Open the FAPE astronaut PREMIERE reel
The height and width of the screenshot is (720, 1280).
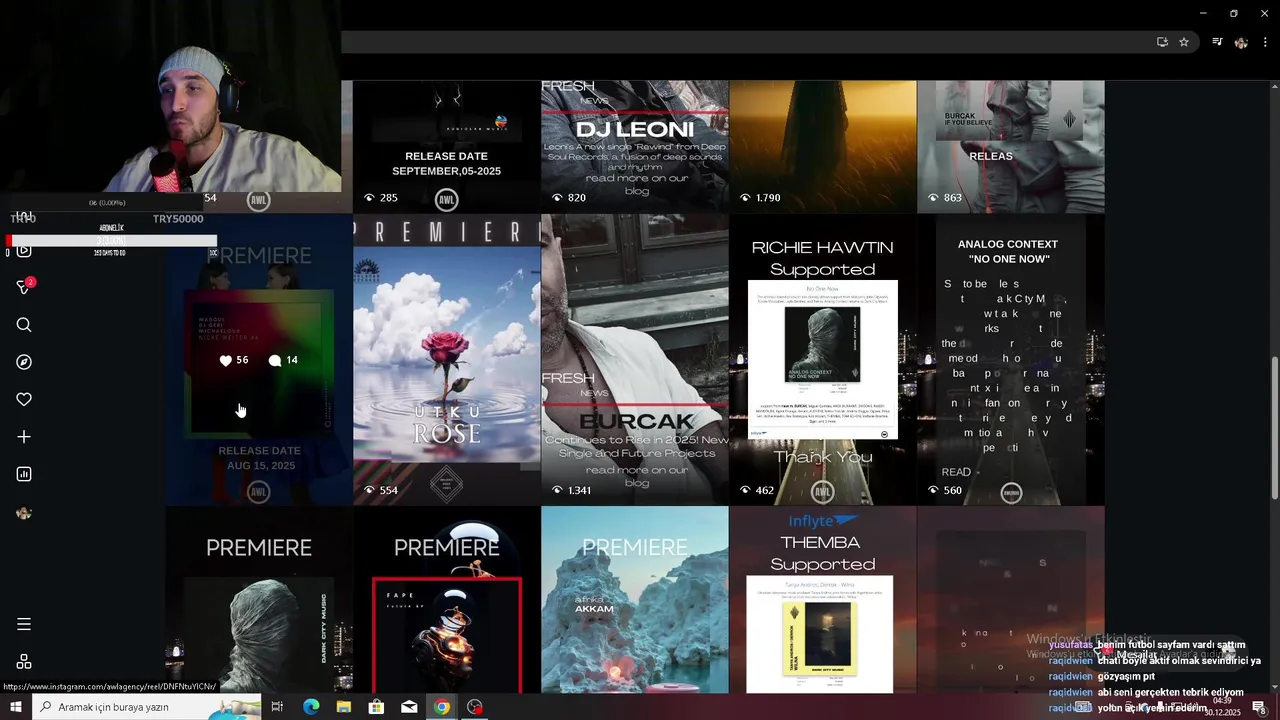tap(447, 600)
